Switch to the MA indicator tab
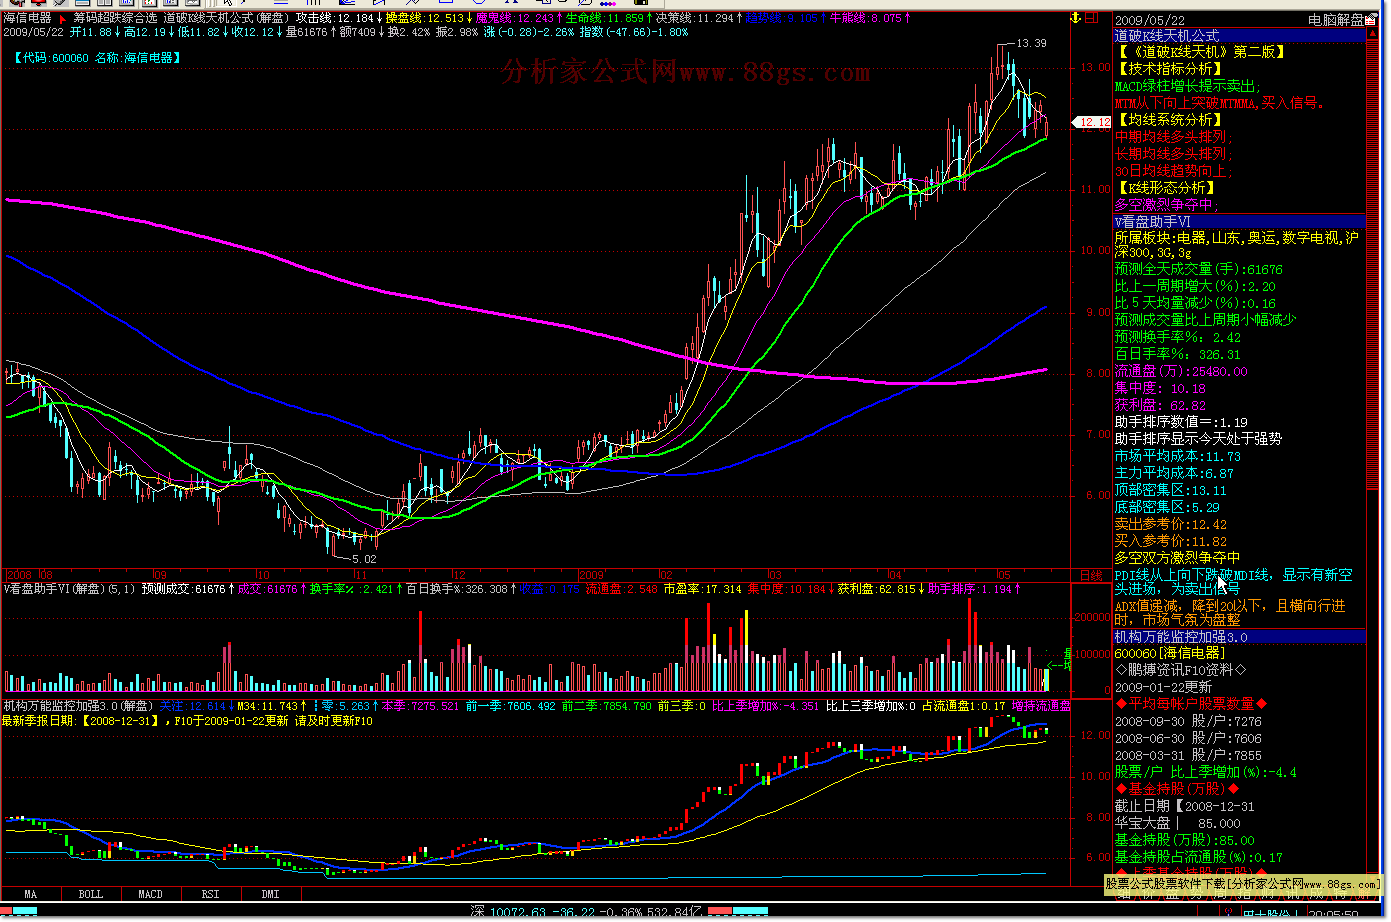The width and height of the screenshot is (1391, 922). coord(31,894)
